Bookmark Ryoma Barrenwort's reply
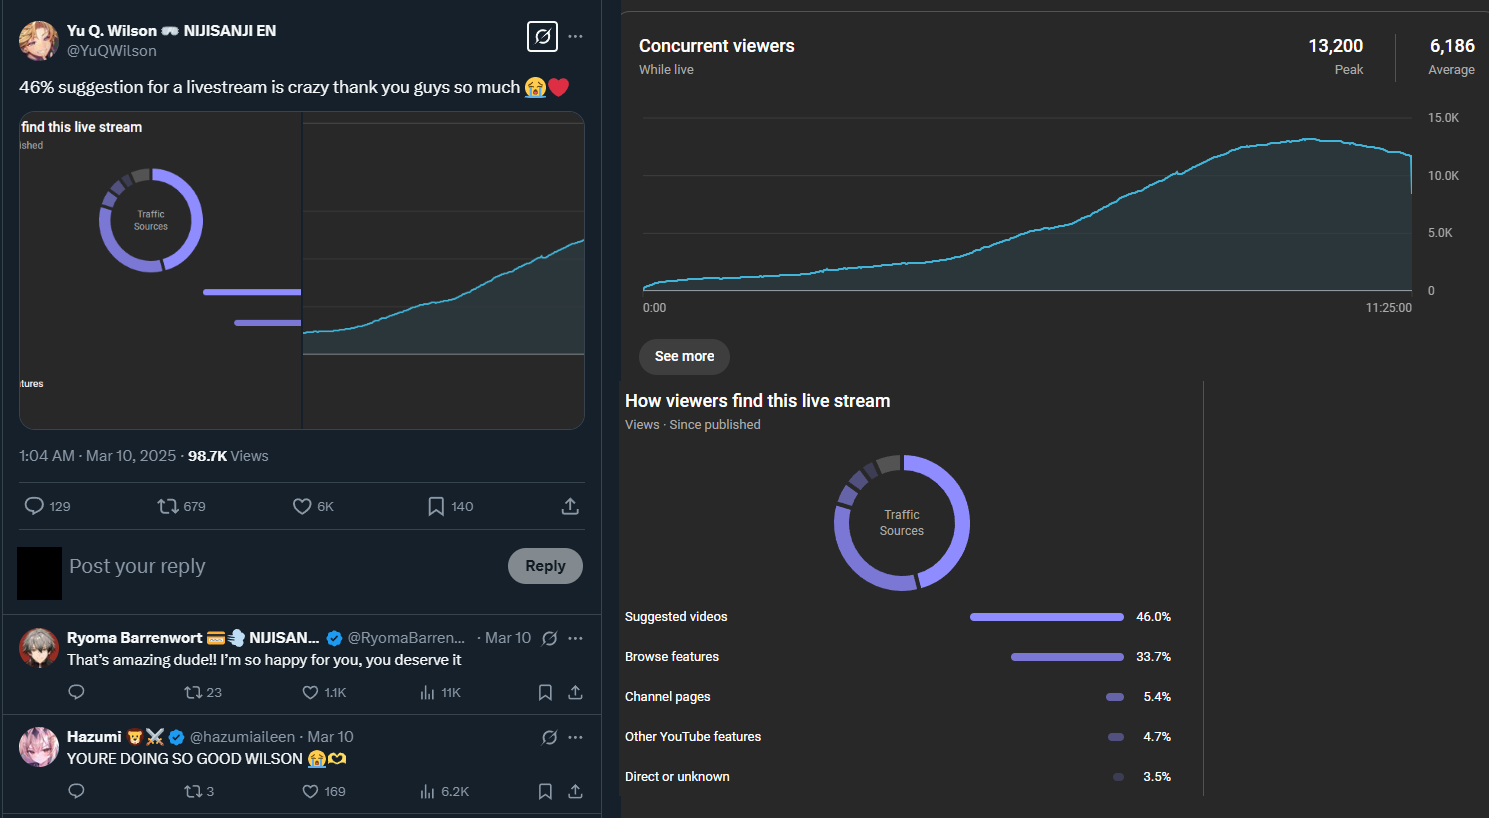The width and height of the screenshot is (1489, 818). [545, 692]
